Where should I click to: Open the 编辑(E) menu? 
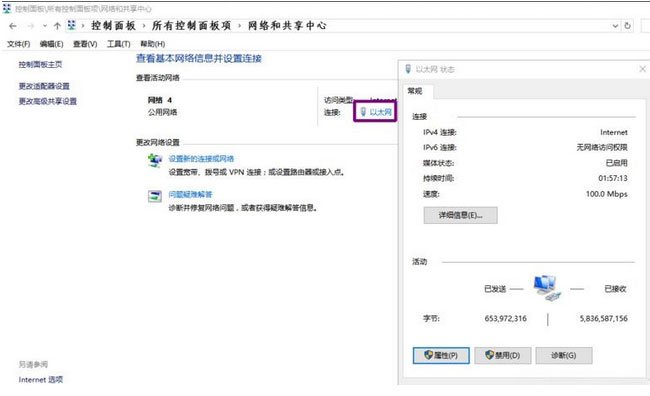point(51,44)
